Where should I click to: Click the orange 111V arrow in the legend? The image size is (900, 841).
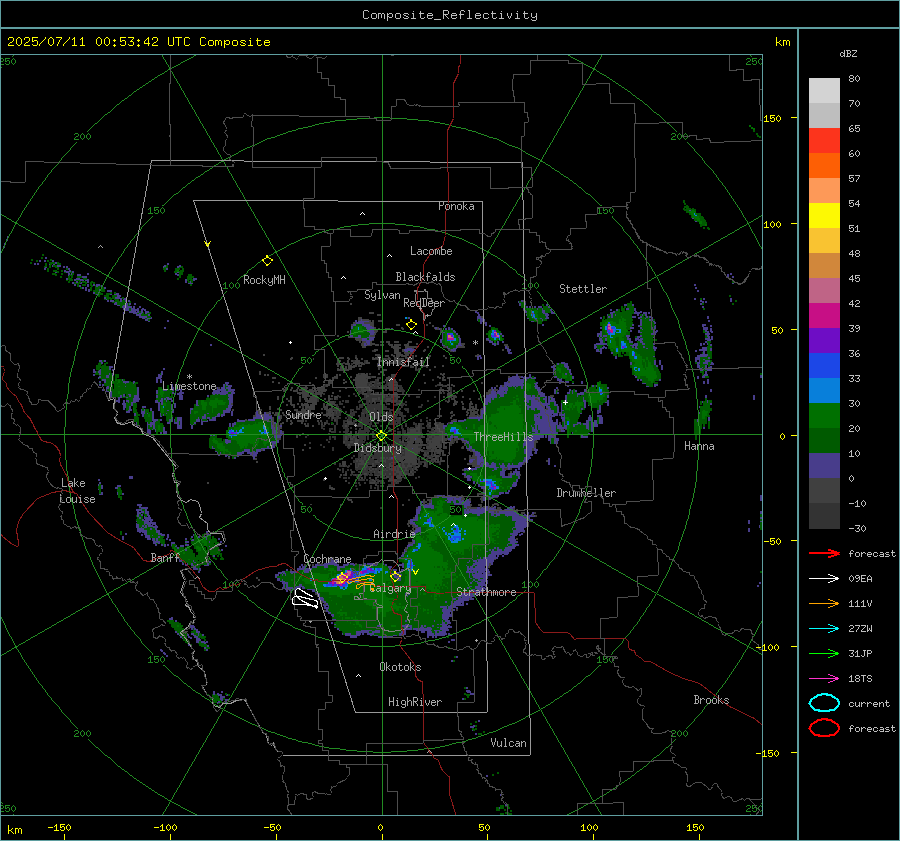[x=824, y=603]
